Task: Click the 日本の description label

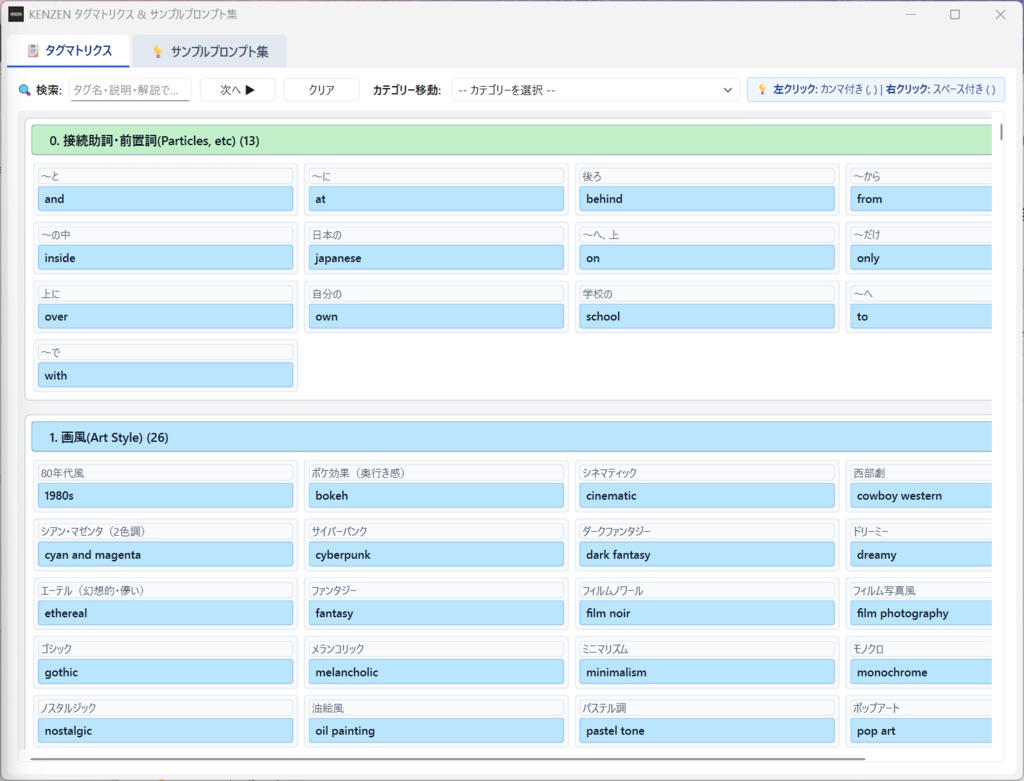Action: point(436,234)
